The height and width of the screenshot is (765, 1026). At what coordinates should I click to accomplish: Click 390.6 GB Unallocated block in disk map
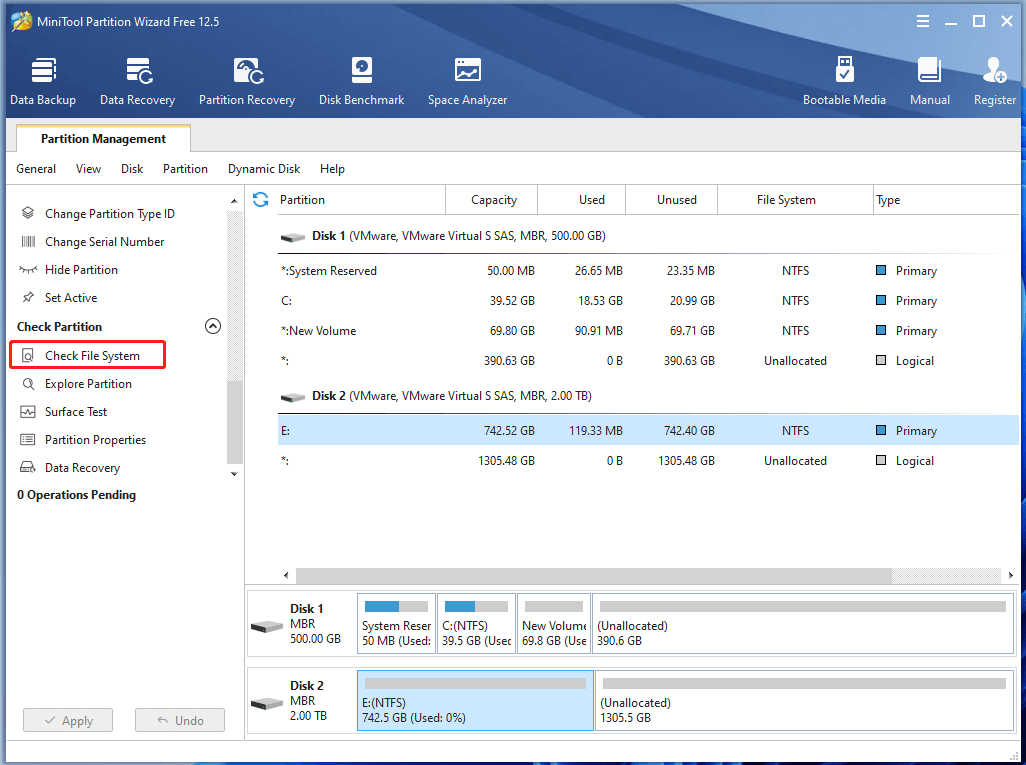803,624
